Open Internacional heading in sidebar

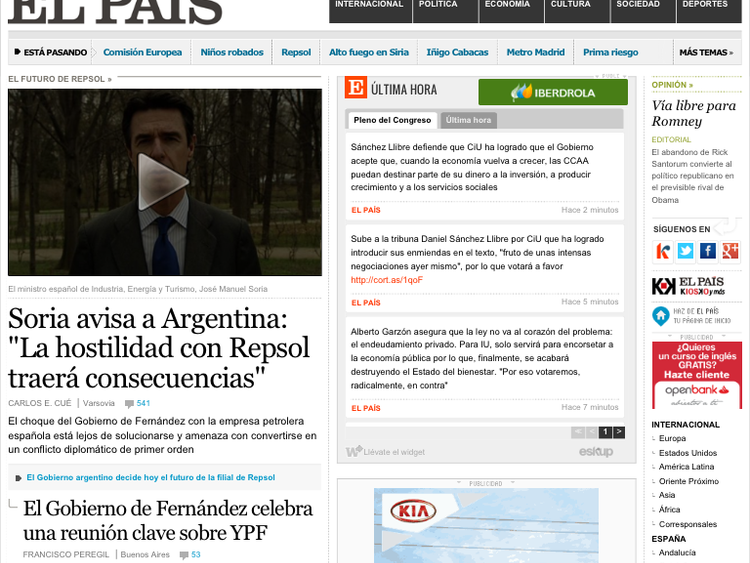tap(685, 425)
